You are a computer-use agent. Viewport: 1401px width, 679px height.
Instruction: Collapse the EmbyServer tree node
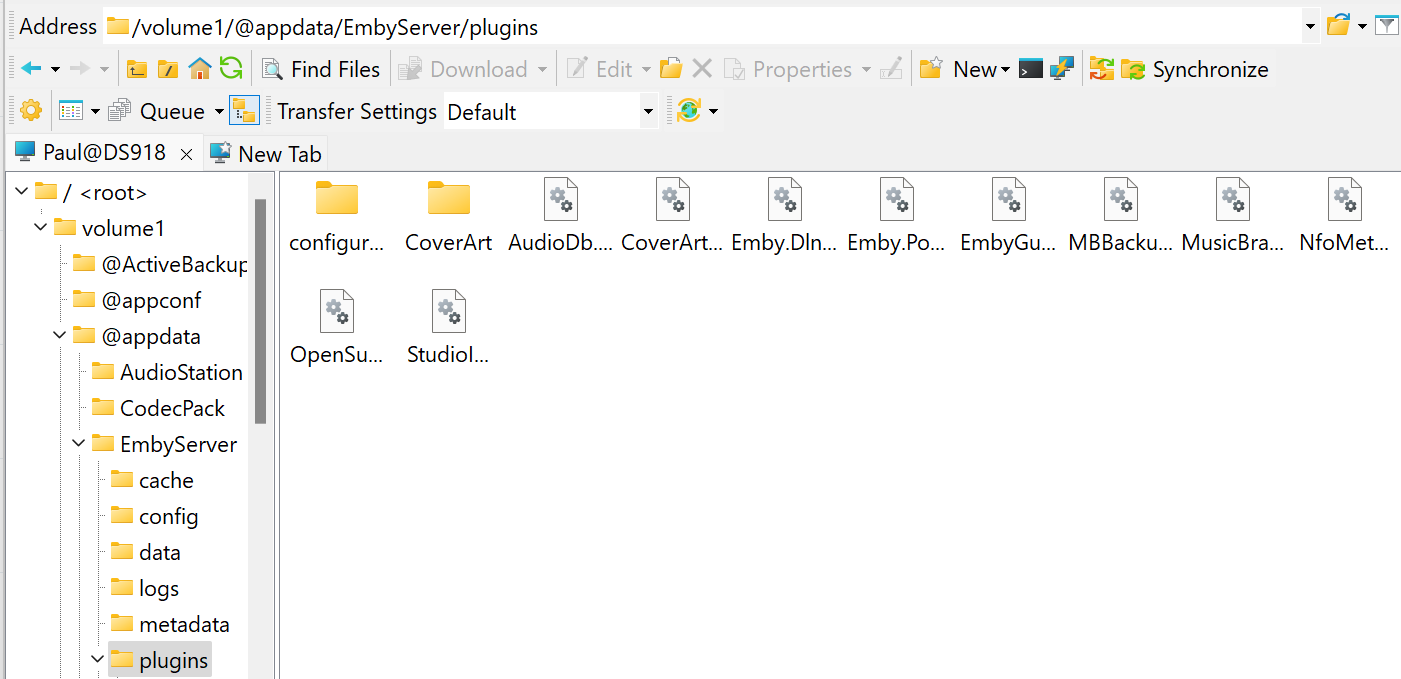point(78,443)
